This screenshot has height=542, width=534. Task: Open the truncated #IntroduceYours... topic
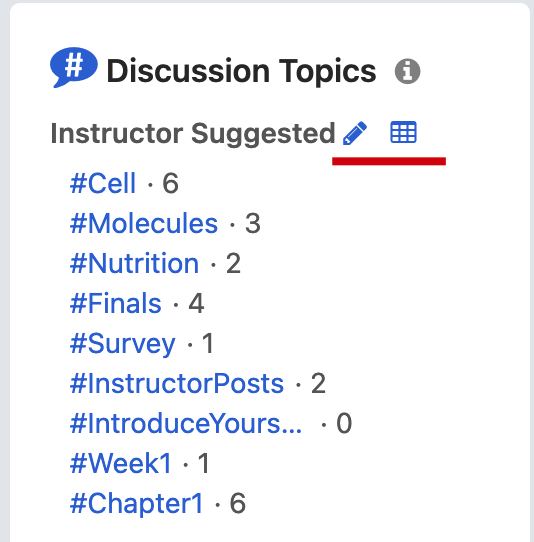(186, 424)
